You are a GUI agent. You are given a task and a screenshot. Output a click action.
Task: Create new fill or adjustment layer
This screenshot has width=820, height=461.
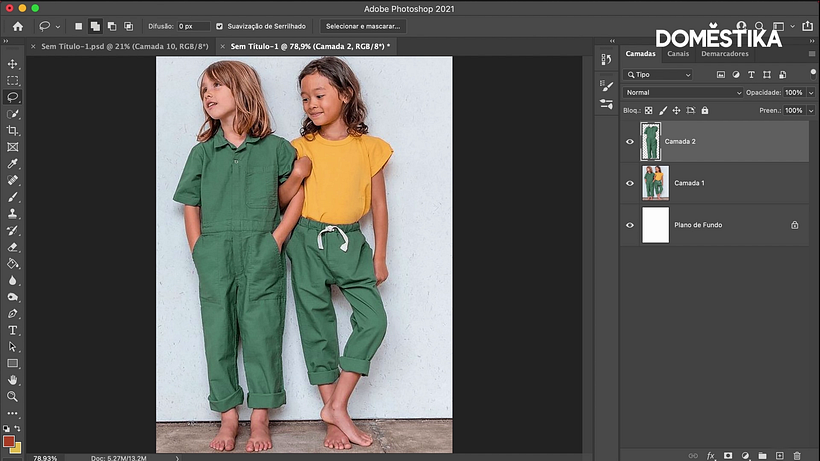[x=745, y=456]
